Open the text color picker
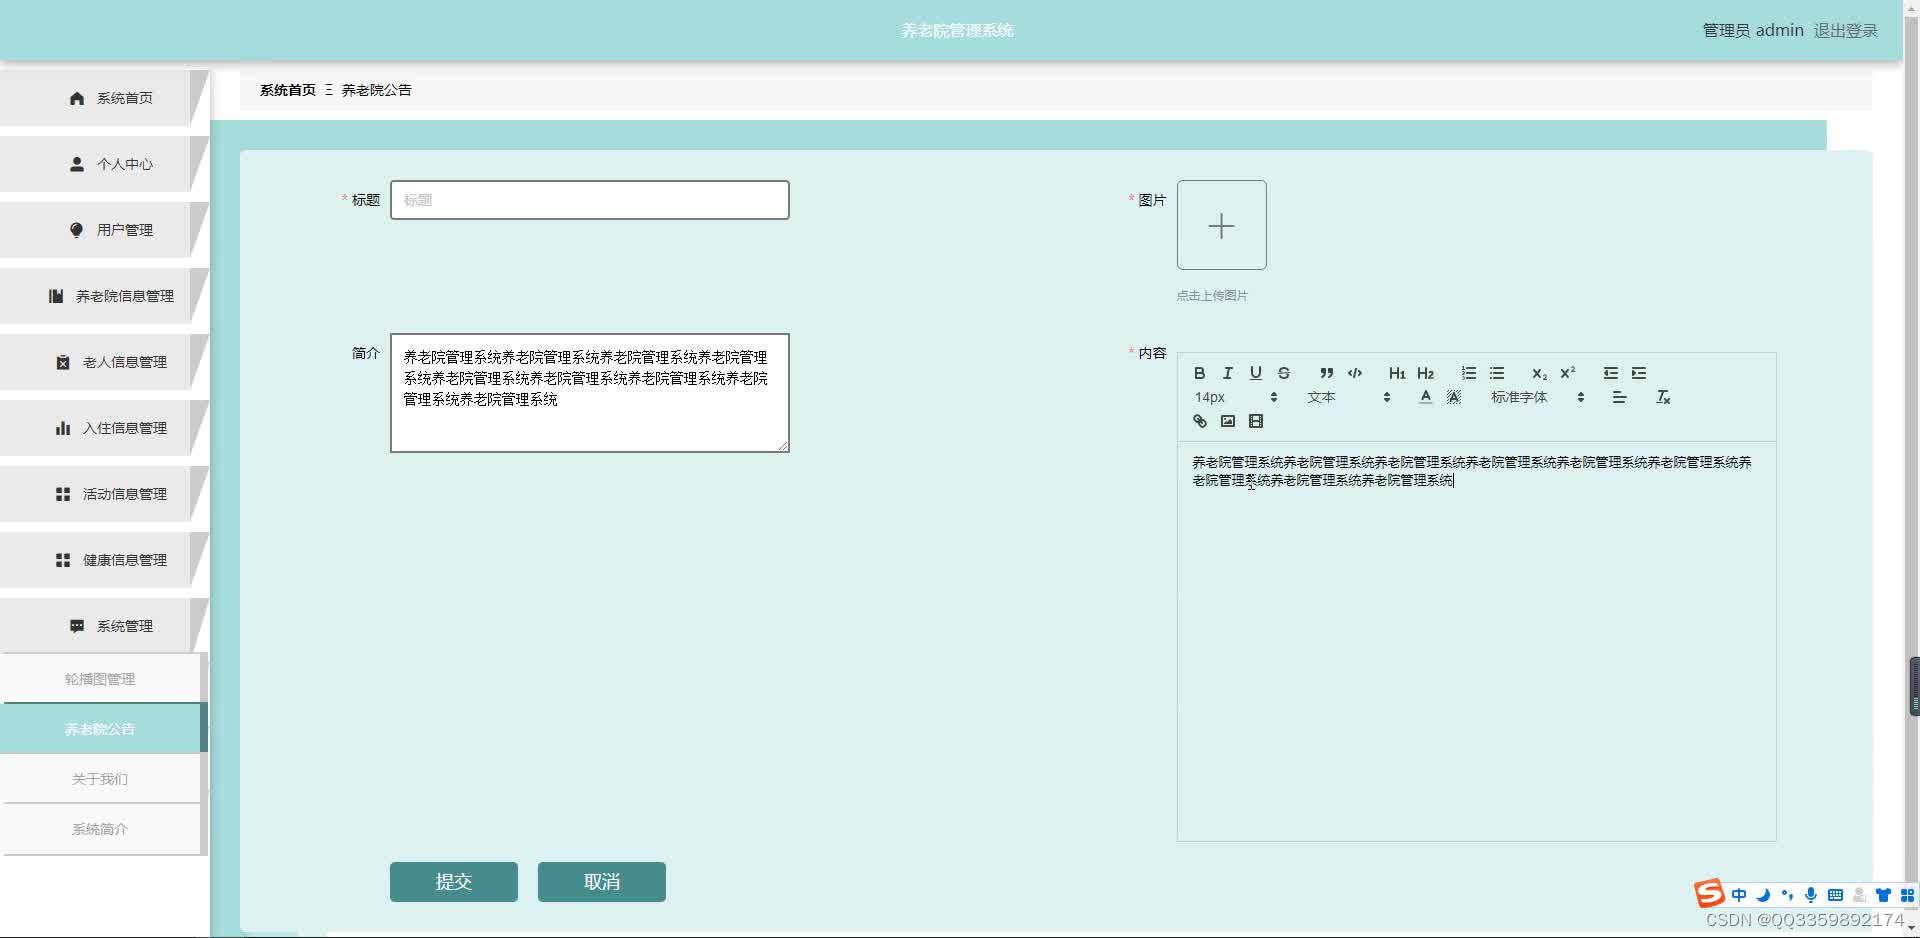 pyautogui.click(x=1425, y=397)
